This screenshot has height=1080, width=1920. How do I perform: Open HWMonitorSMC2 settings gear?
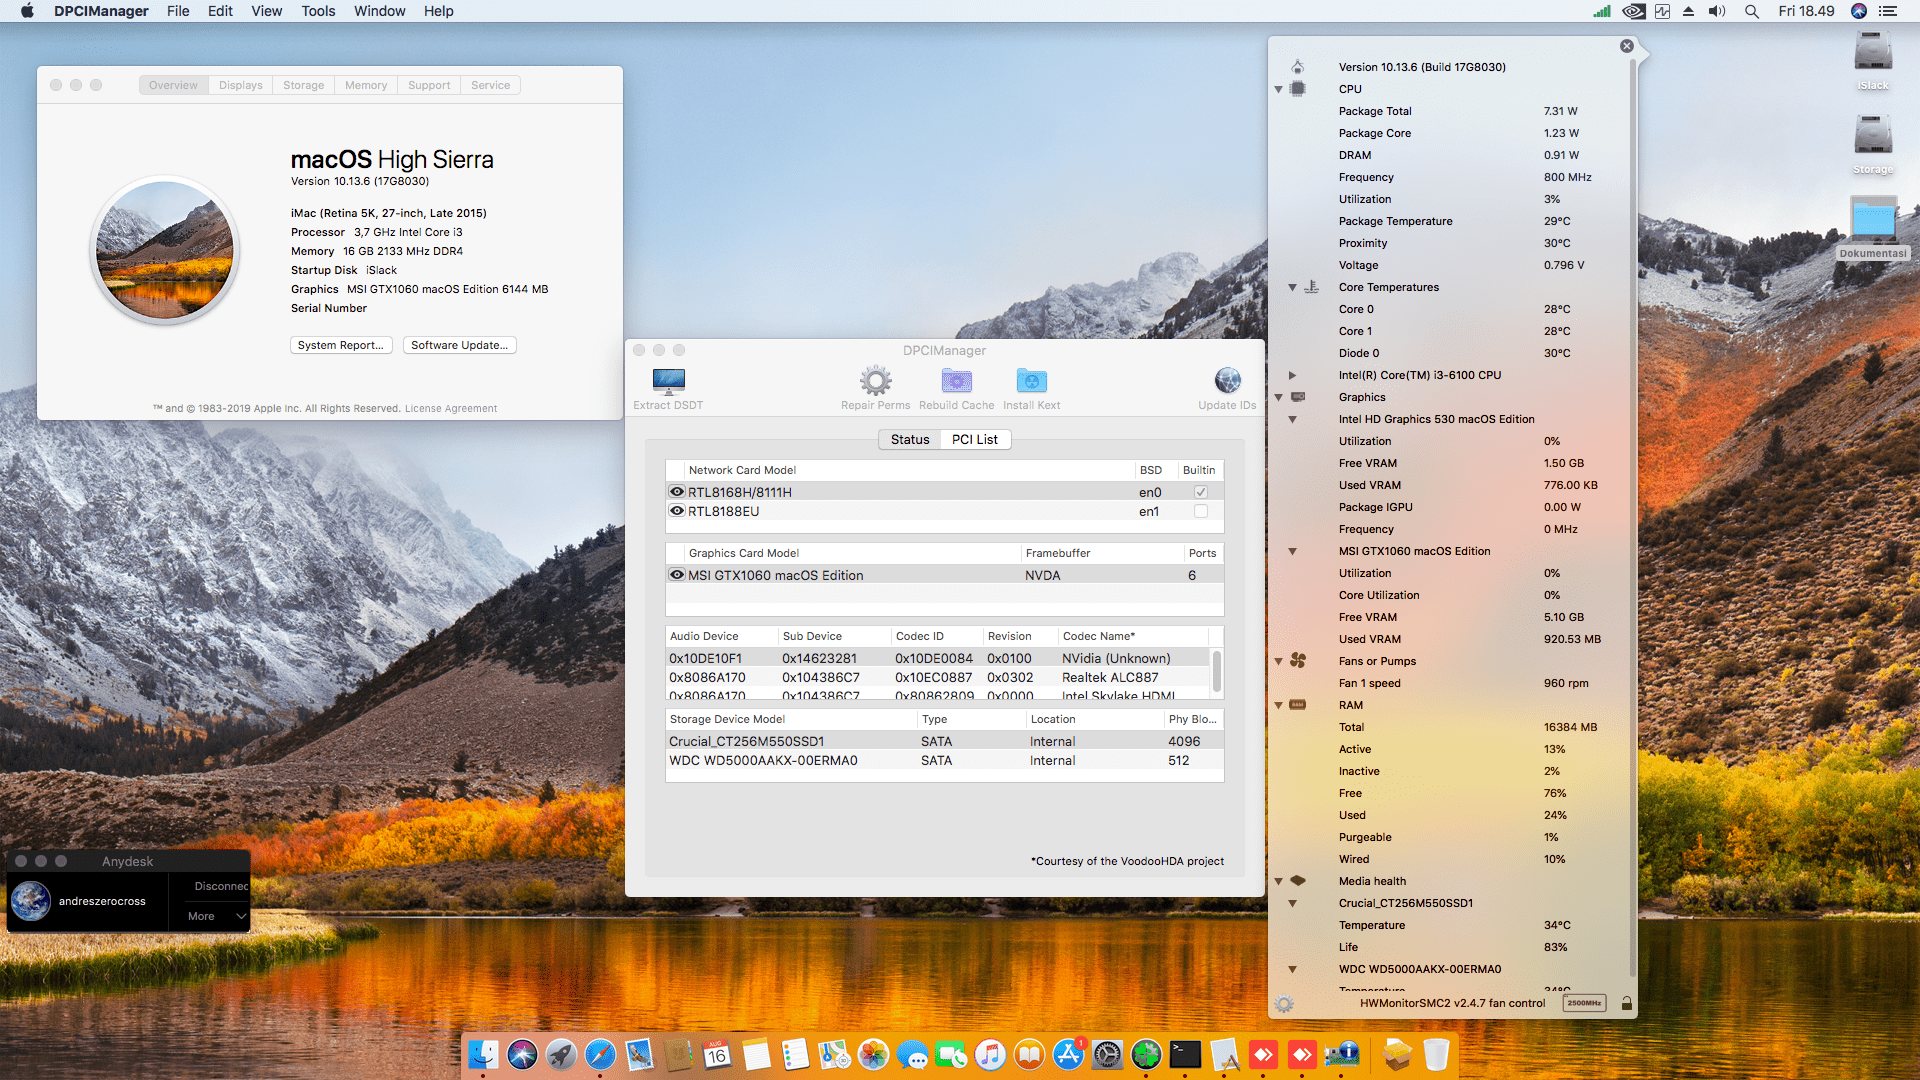click(1283, 1003)
